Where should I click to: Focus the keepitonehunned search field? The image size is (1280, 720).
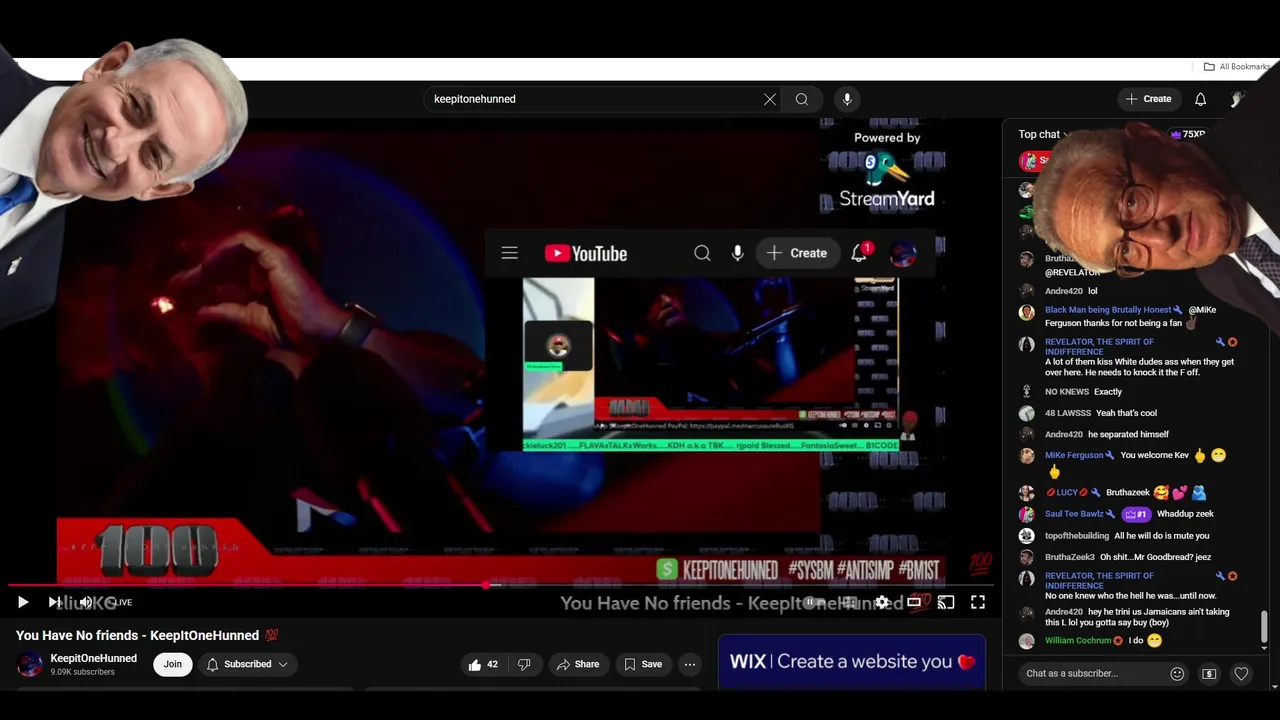coord(595,99)
